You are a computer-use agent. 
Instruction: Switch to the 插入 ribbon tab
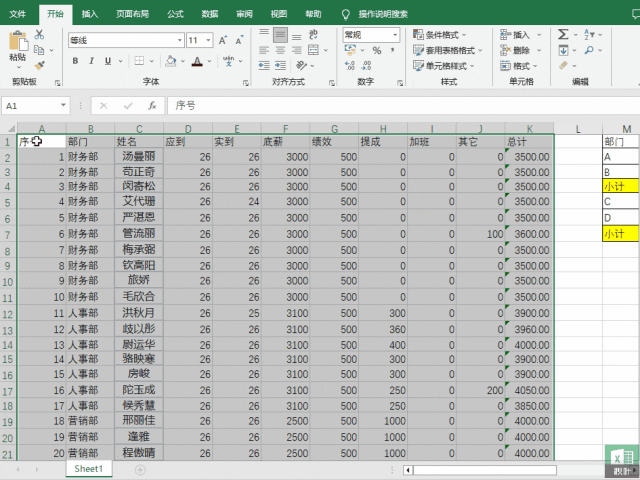[90, 14]
